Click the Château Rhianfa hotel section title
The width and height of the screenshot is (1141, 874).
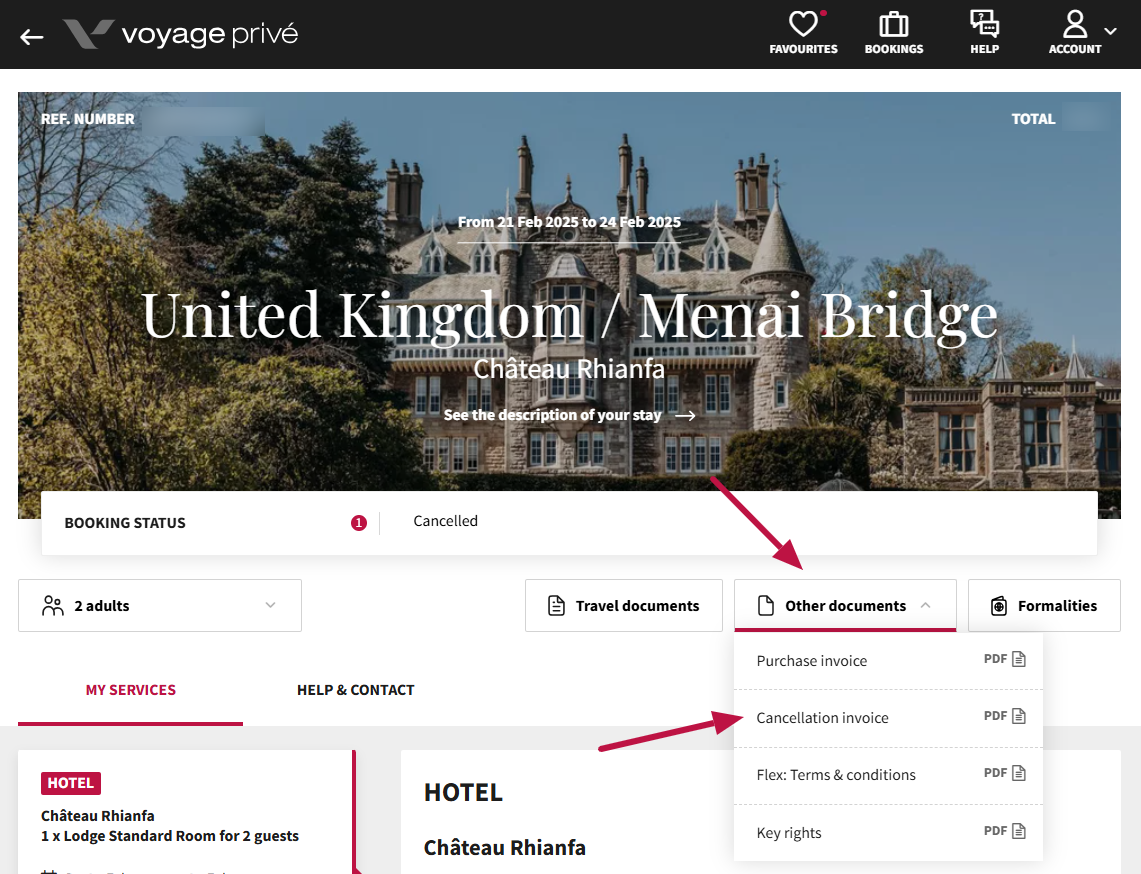tap(505, 848)
